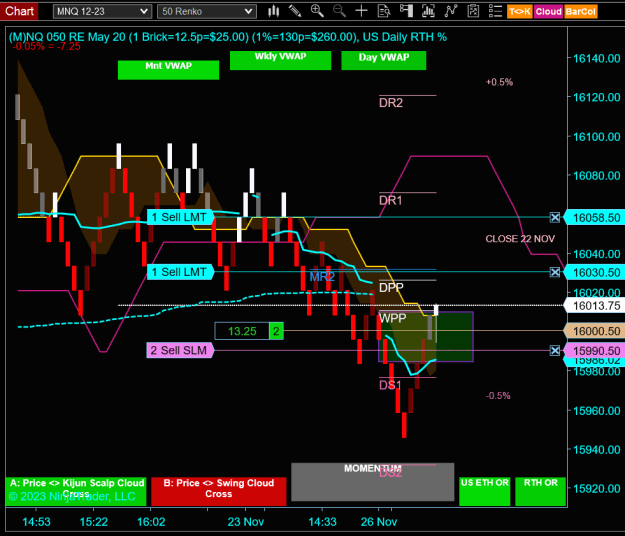Toggle the BarCol button

click(580, 12)
